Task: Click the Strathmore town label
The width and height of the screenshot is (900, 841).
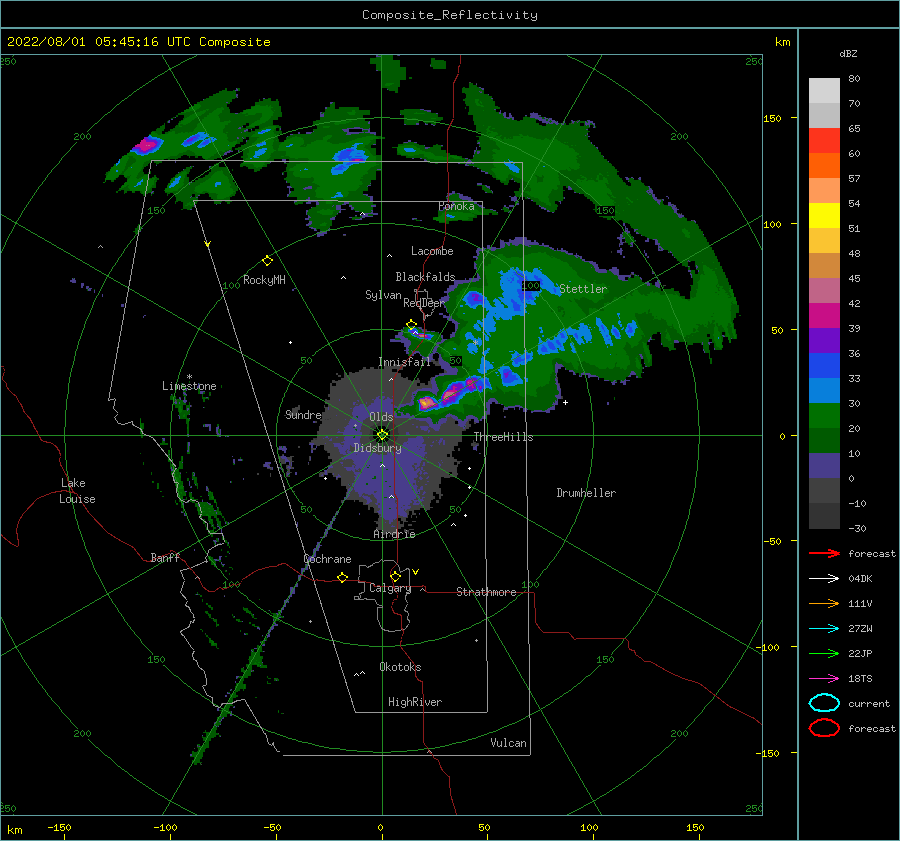Action: (486, 592)
